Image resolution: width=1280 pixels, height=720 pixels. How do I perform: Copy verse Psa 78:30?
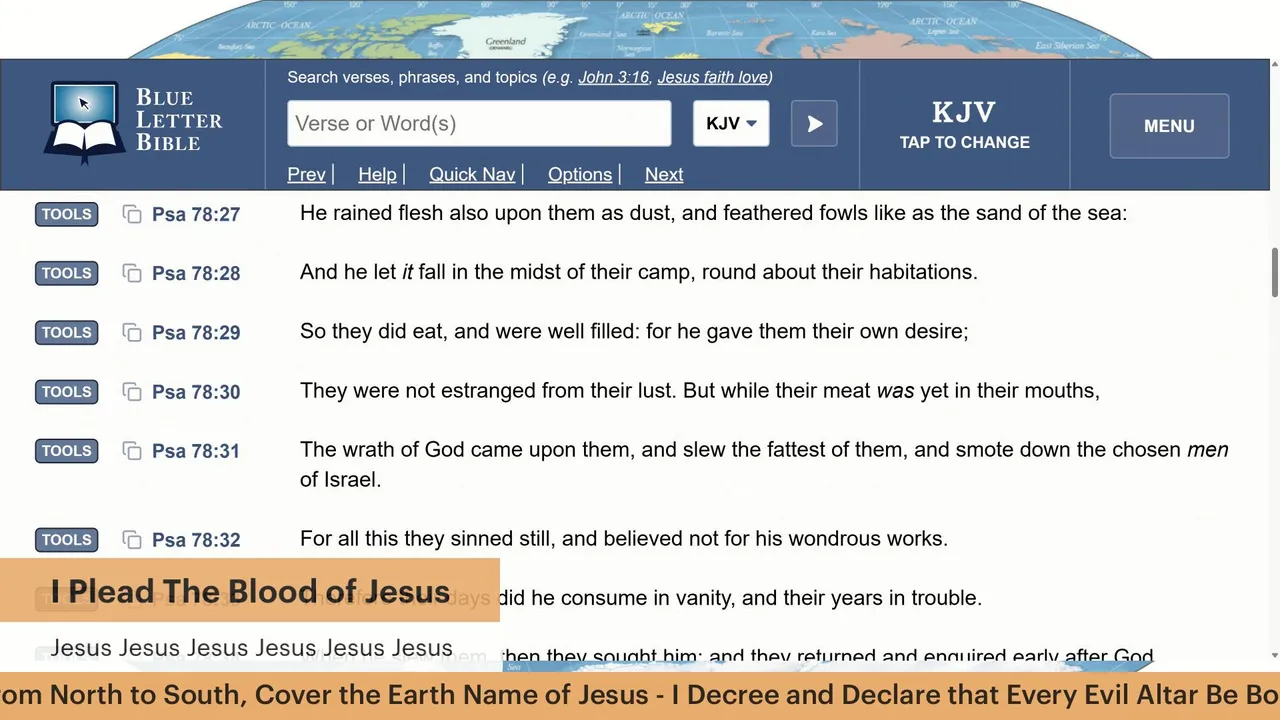(132, 392)
